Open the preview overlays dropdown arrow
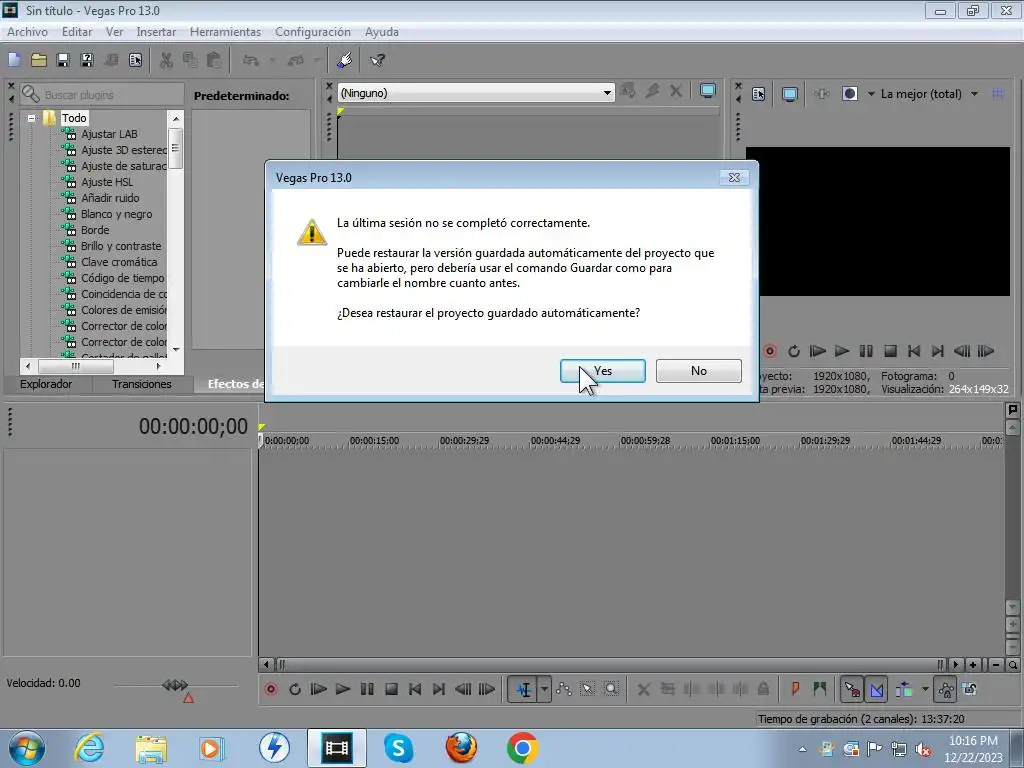Image resolution: width=1024 pixels, height=768 pixels. coord(871,94)
